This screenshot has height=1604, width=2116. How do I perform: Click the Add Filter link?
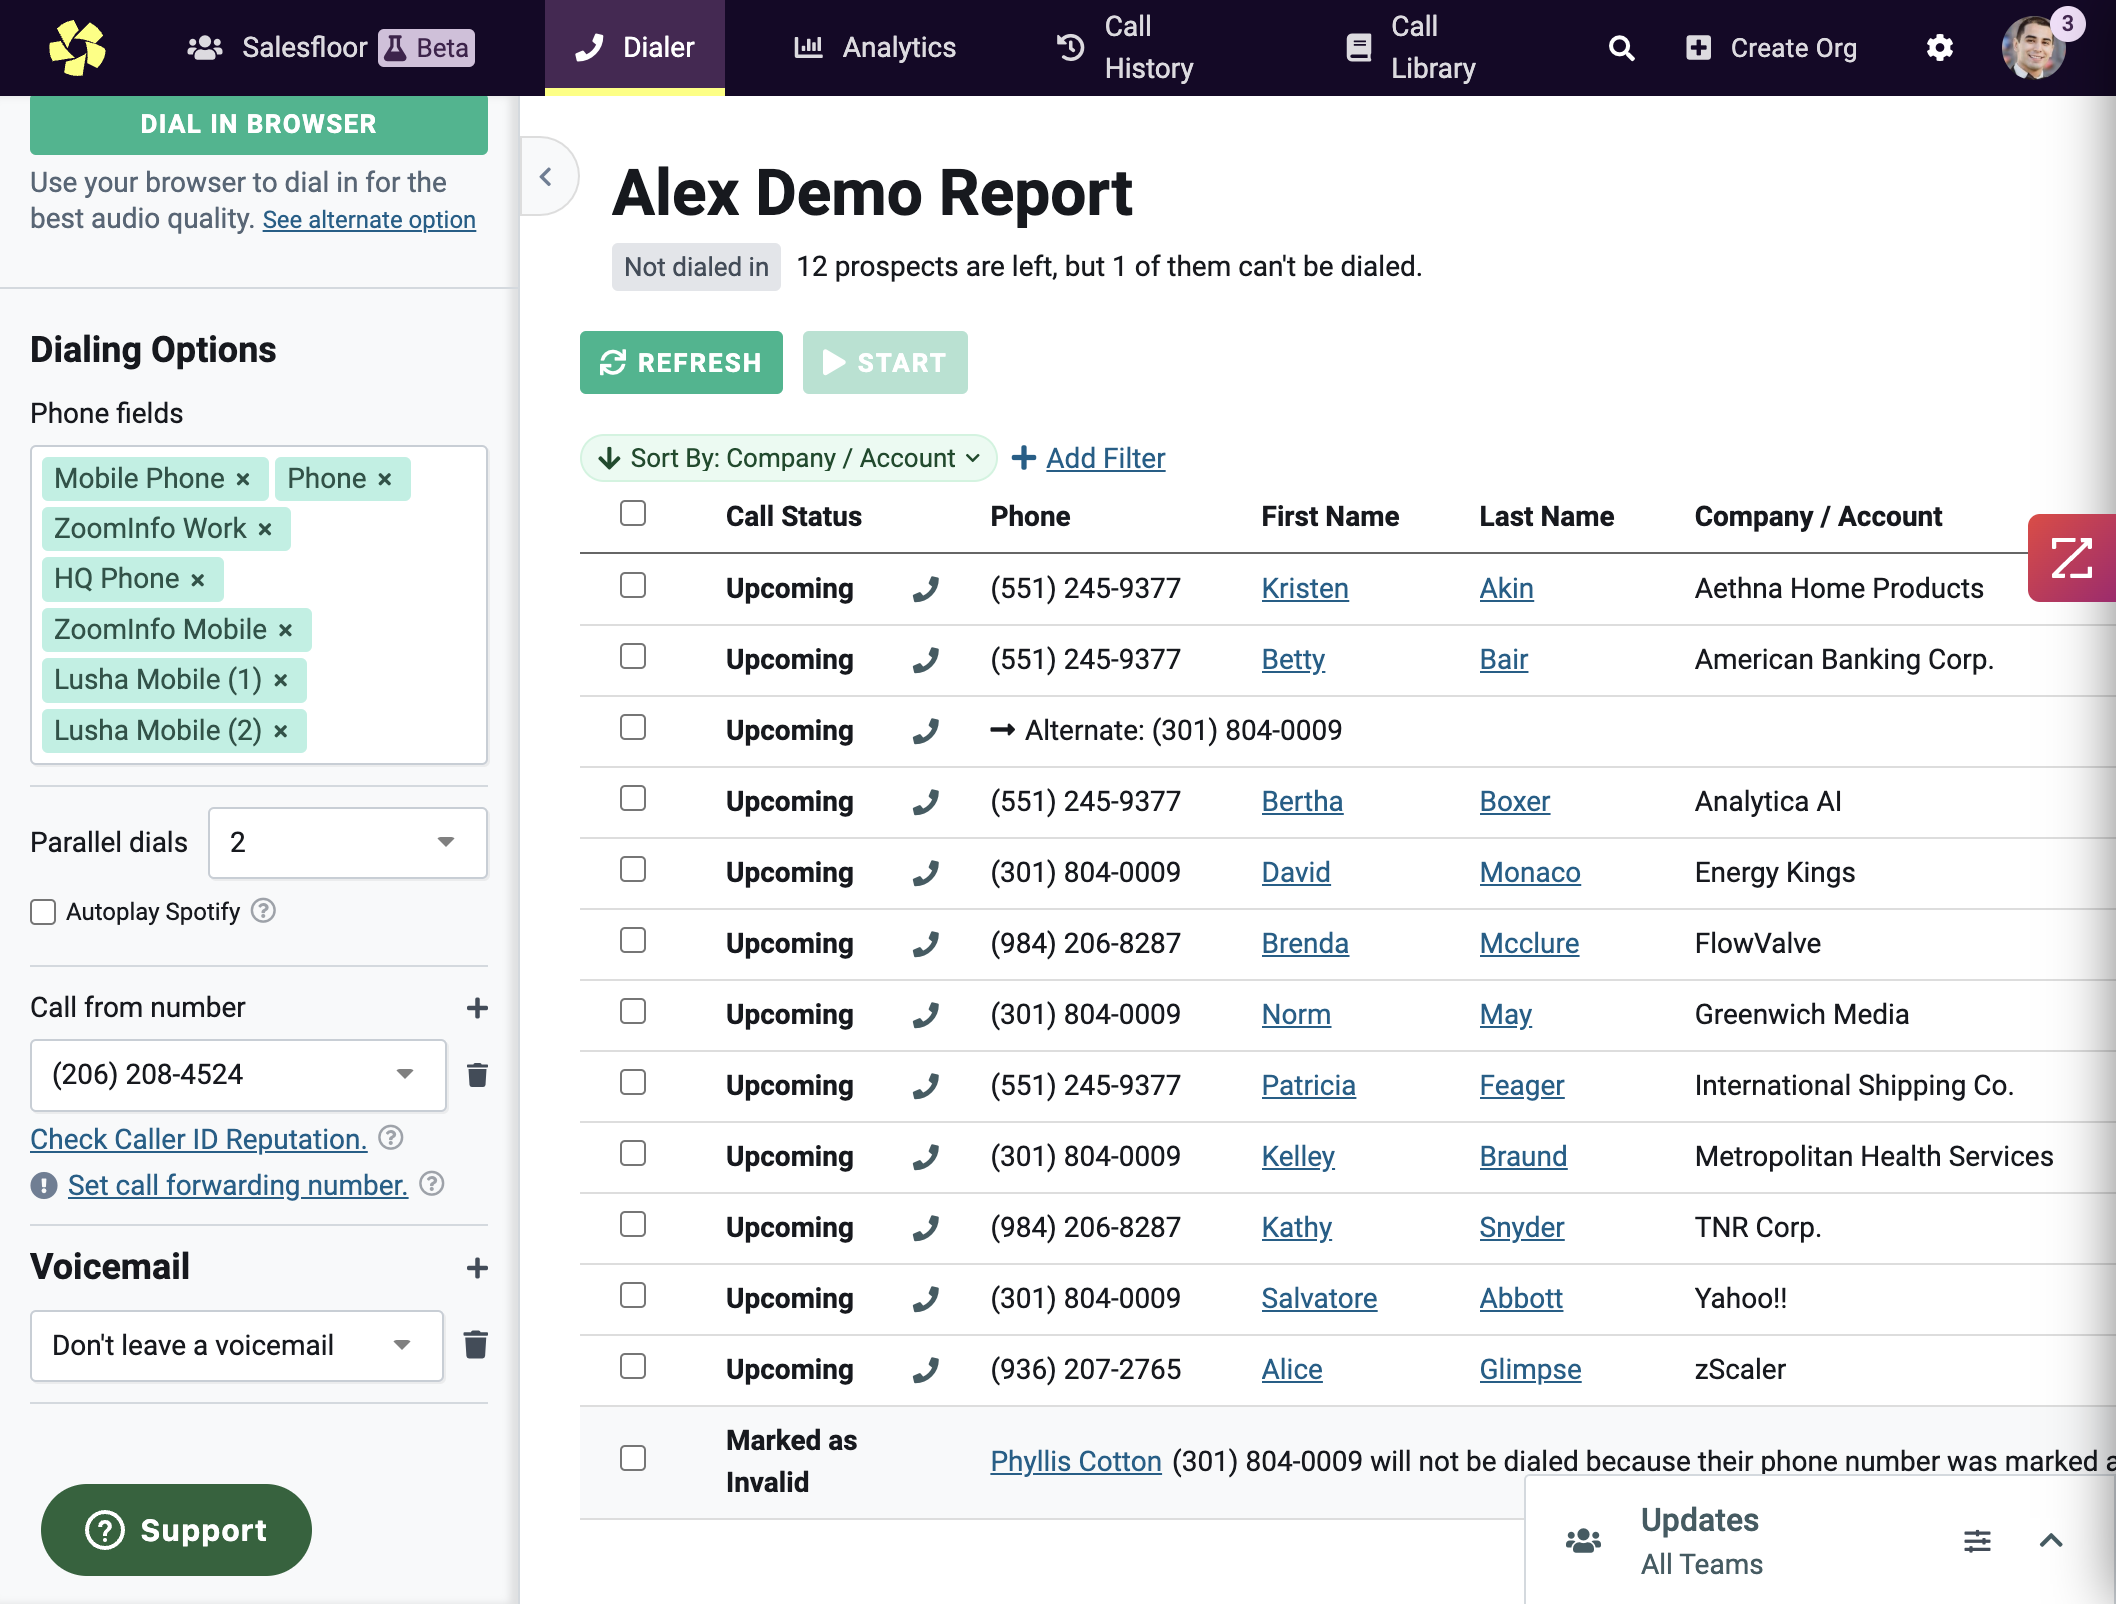[x=1105, y=458]
